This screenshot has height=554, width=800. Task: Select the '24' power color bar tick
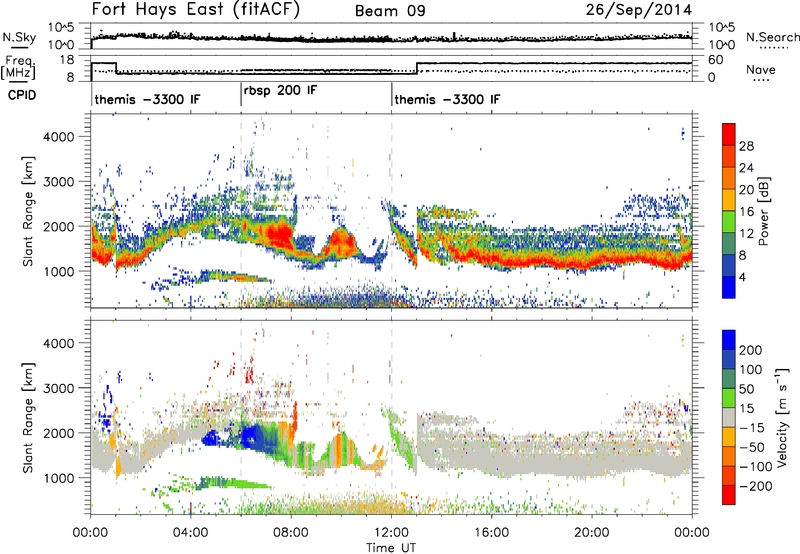tap(746, 168)
